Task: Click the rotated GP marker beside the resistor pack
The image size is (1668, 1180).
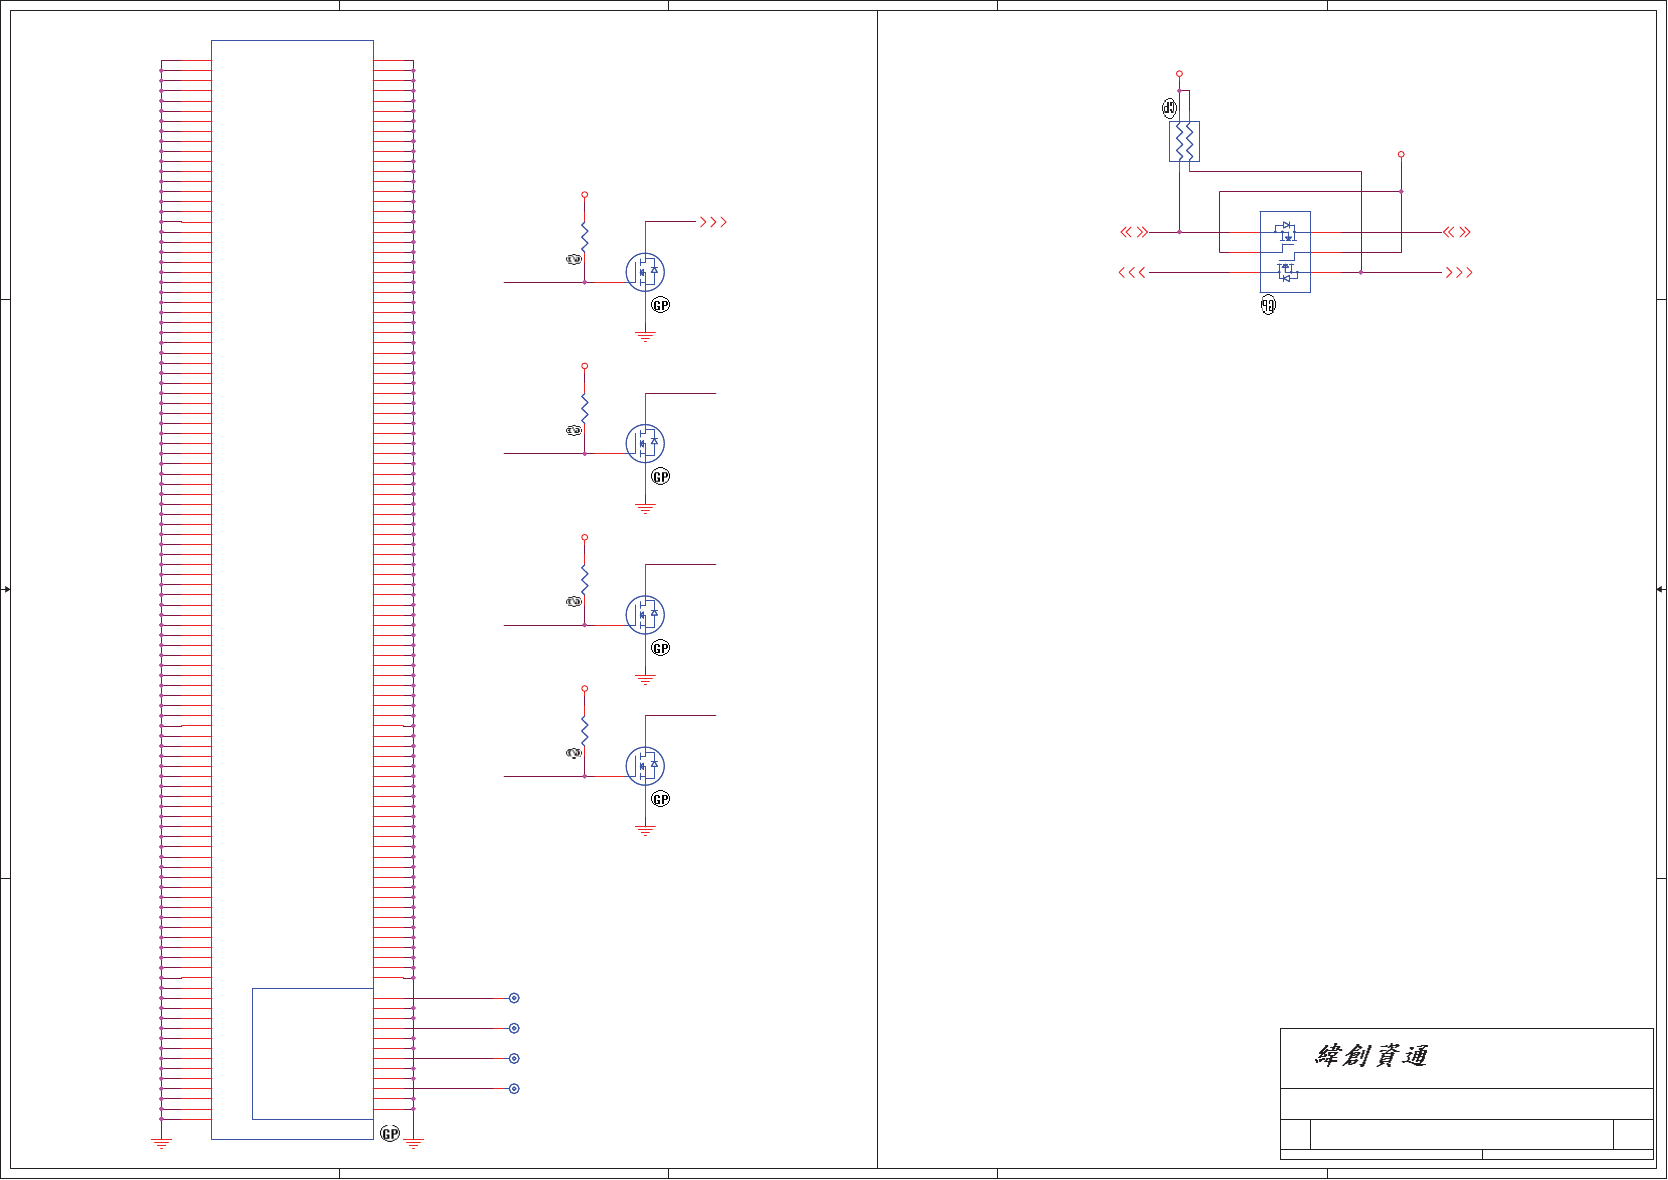Action: [1170, 108]
